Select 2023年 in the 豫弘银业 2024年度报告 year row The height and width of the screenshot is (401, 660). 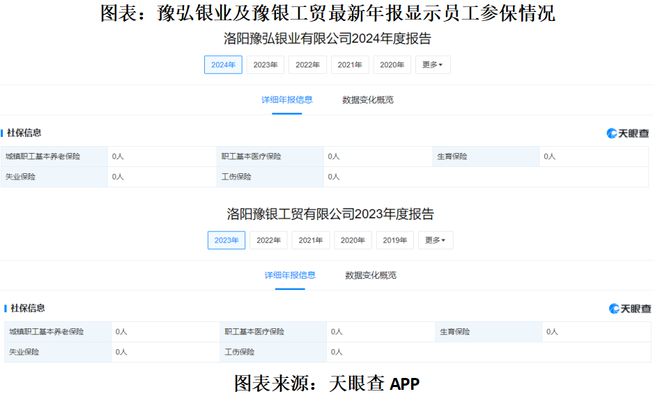(265, 65)
